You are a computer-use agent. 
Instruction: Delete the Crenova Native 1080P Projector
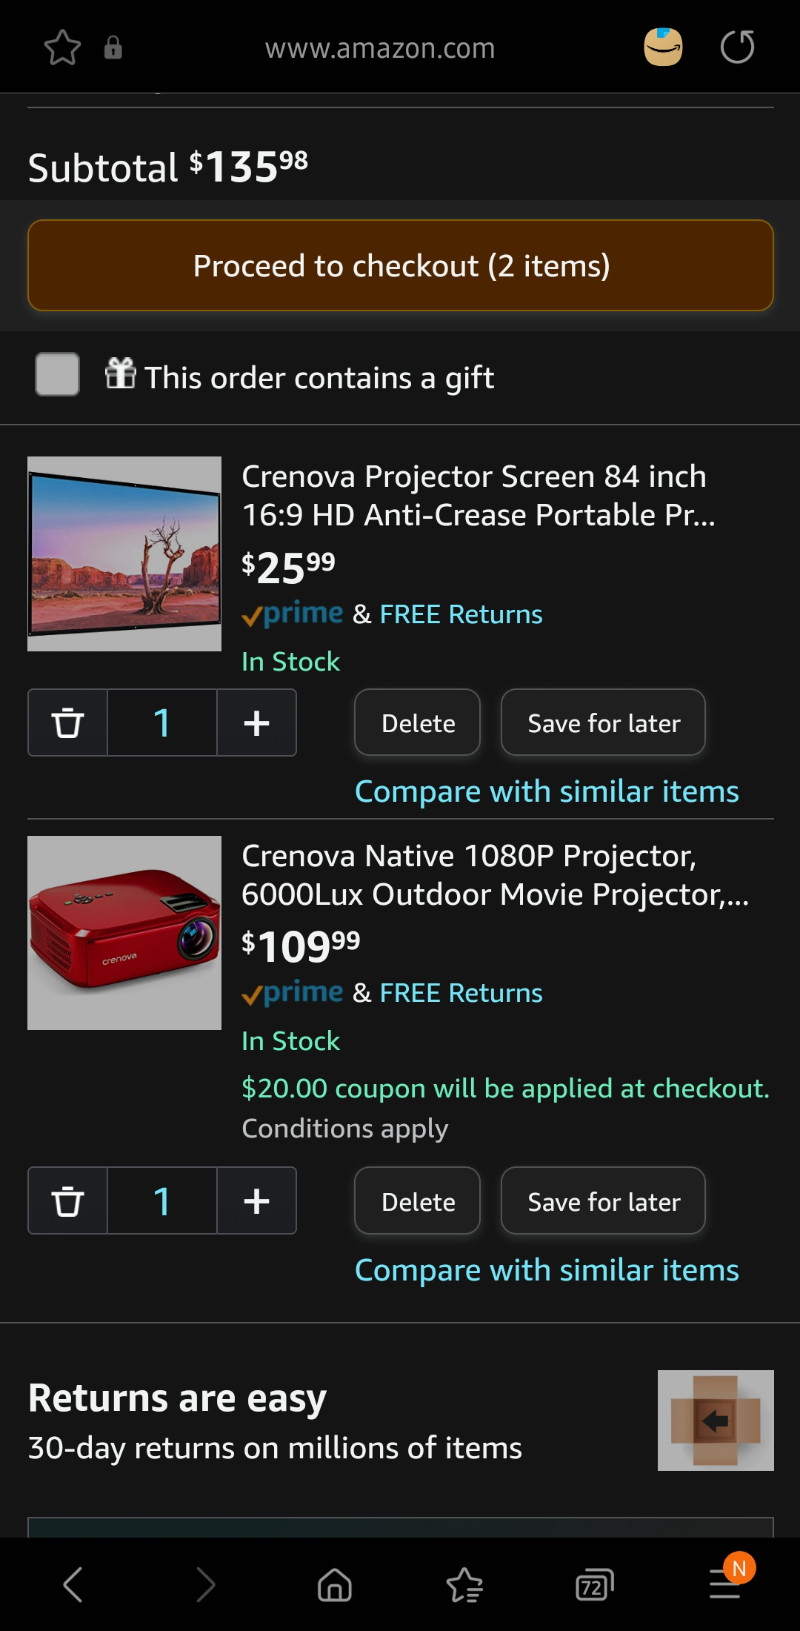point(418,1200)
